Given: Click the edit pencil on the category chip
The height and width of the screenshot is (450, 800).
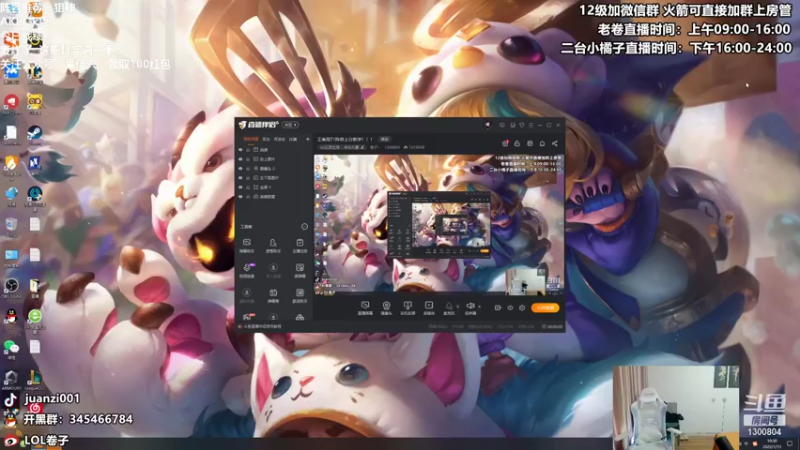Looking at the screenshot, I should 362,147.
